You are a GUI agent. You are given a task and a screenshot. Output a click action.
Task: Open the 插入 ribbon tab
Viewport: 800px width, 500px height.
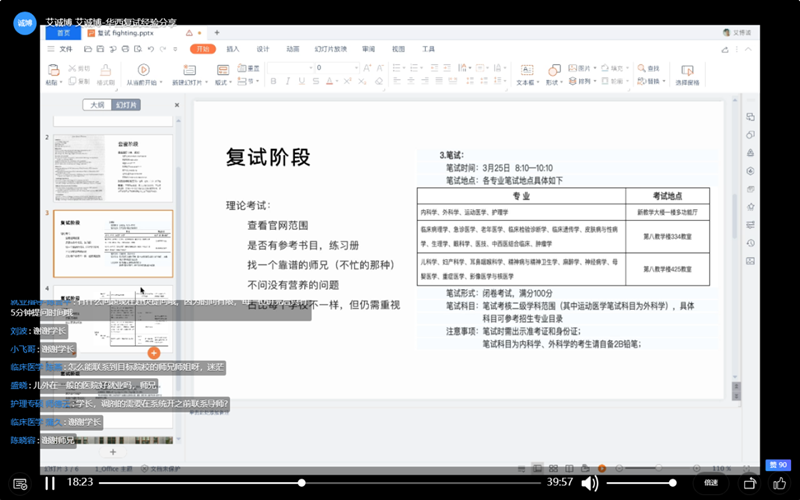[x=233, y=48]
